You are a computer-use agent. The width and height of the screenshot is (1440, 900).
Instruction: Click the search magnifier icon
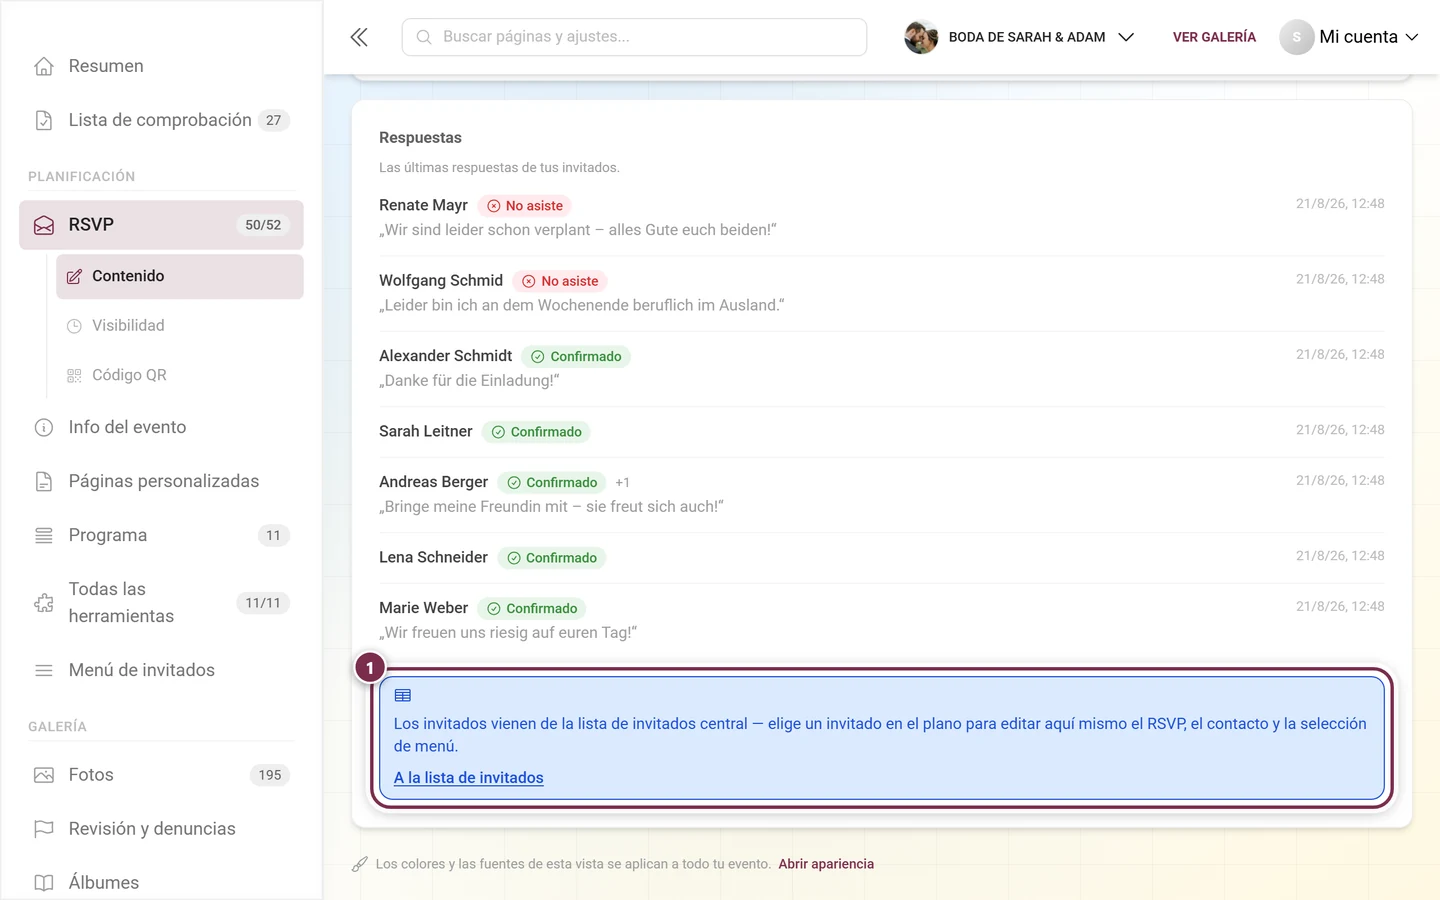pyautogui.click(x=424, y=37)
